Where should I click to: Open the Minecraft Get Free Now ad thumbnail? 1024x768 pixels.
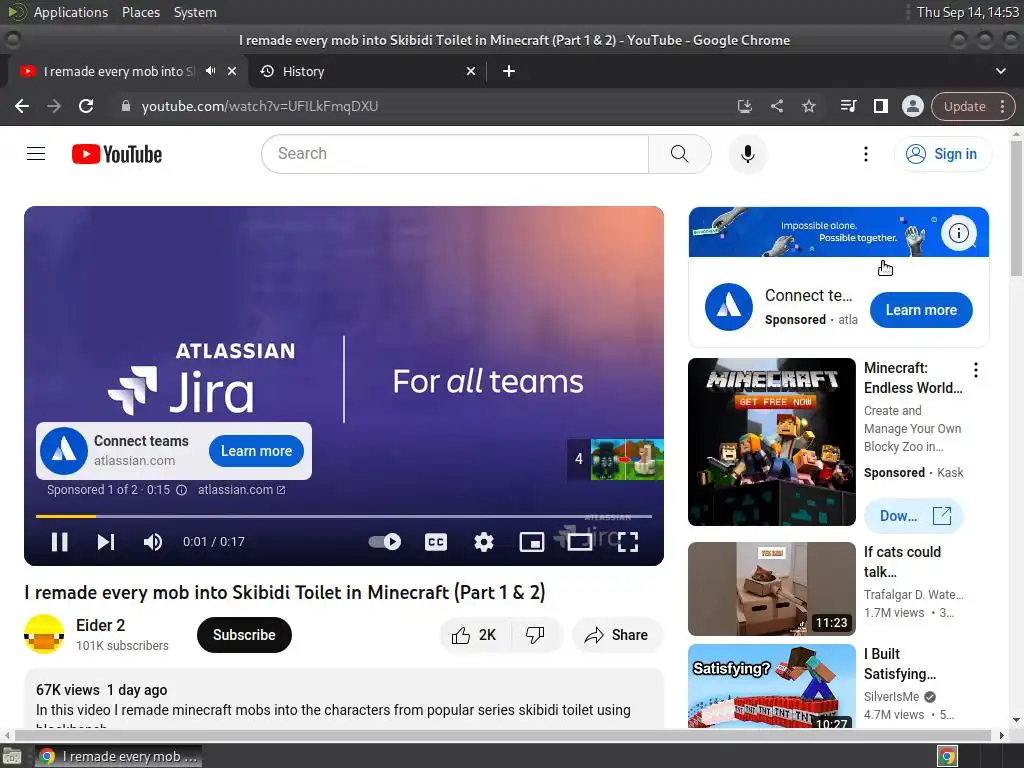point(771,442)
